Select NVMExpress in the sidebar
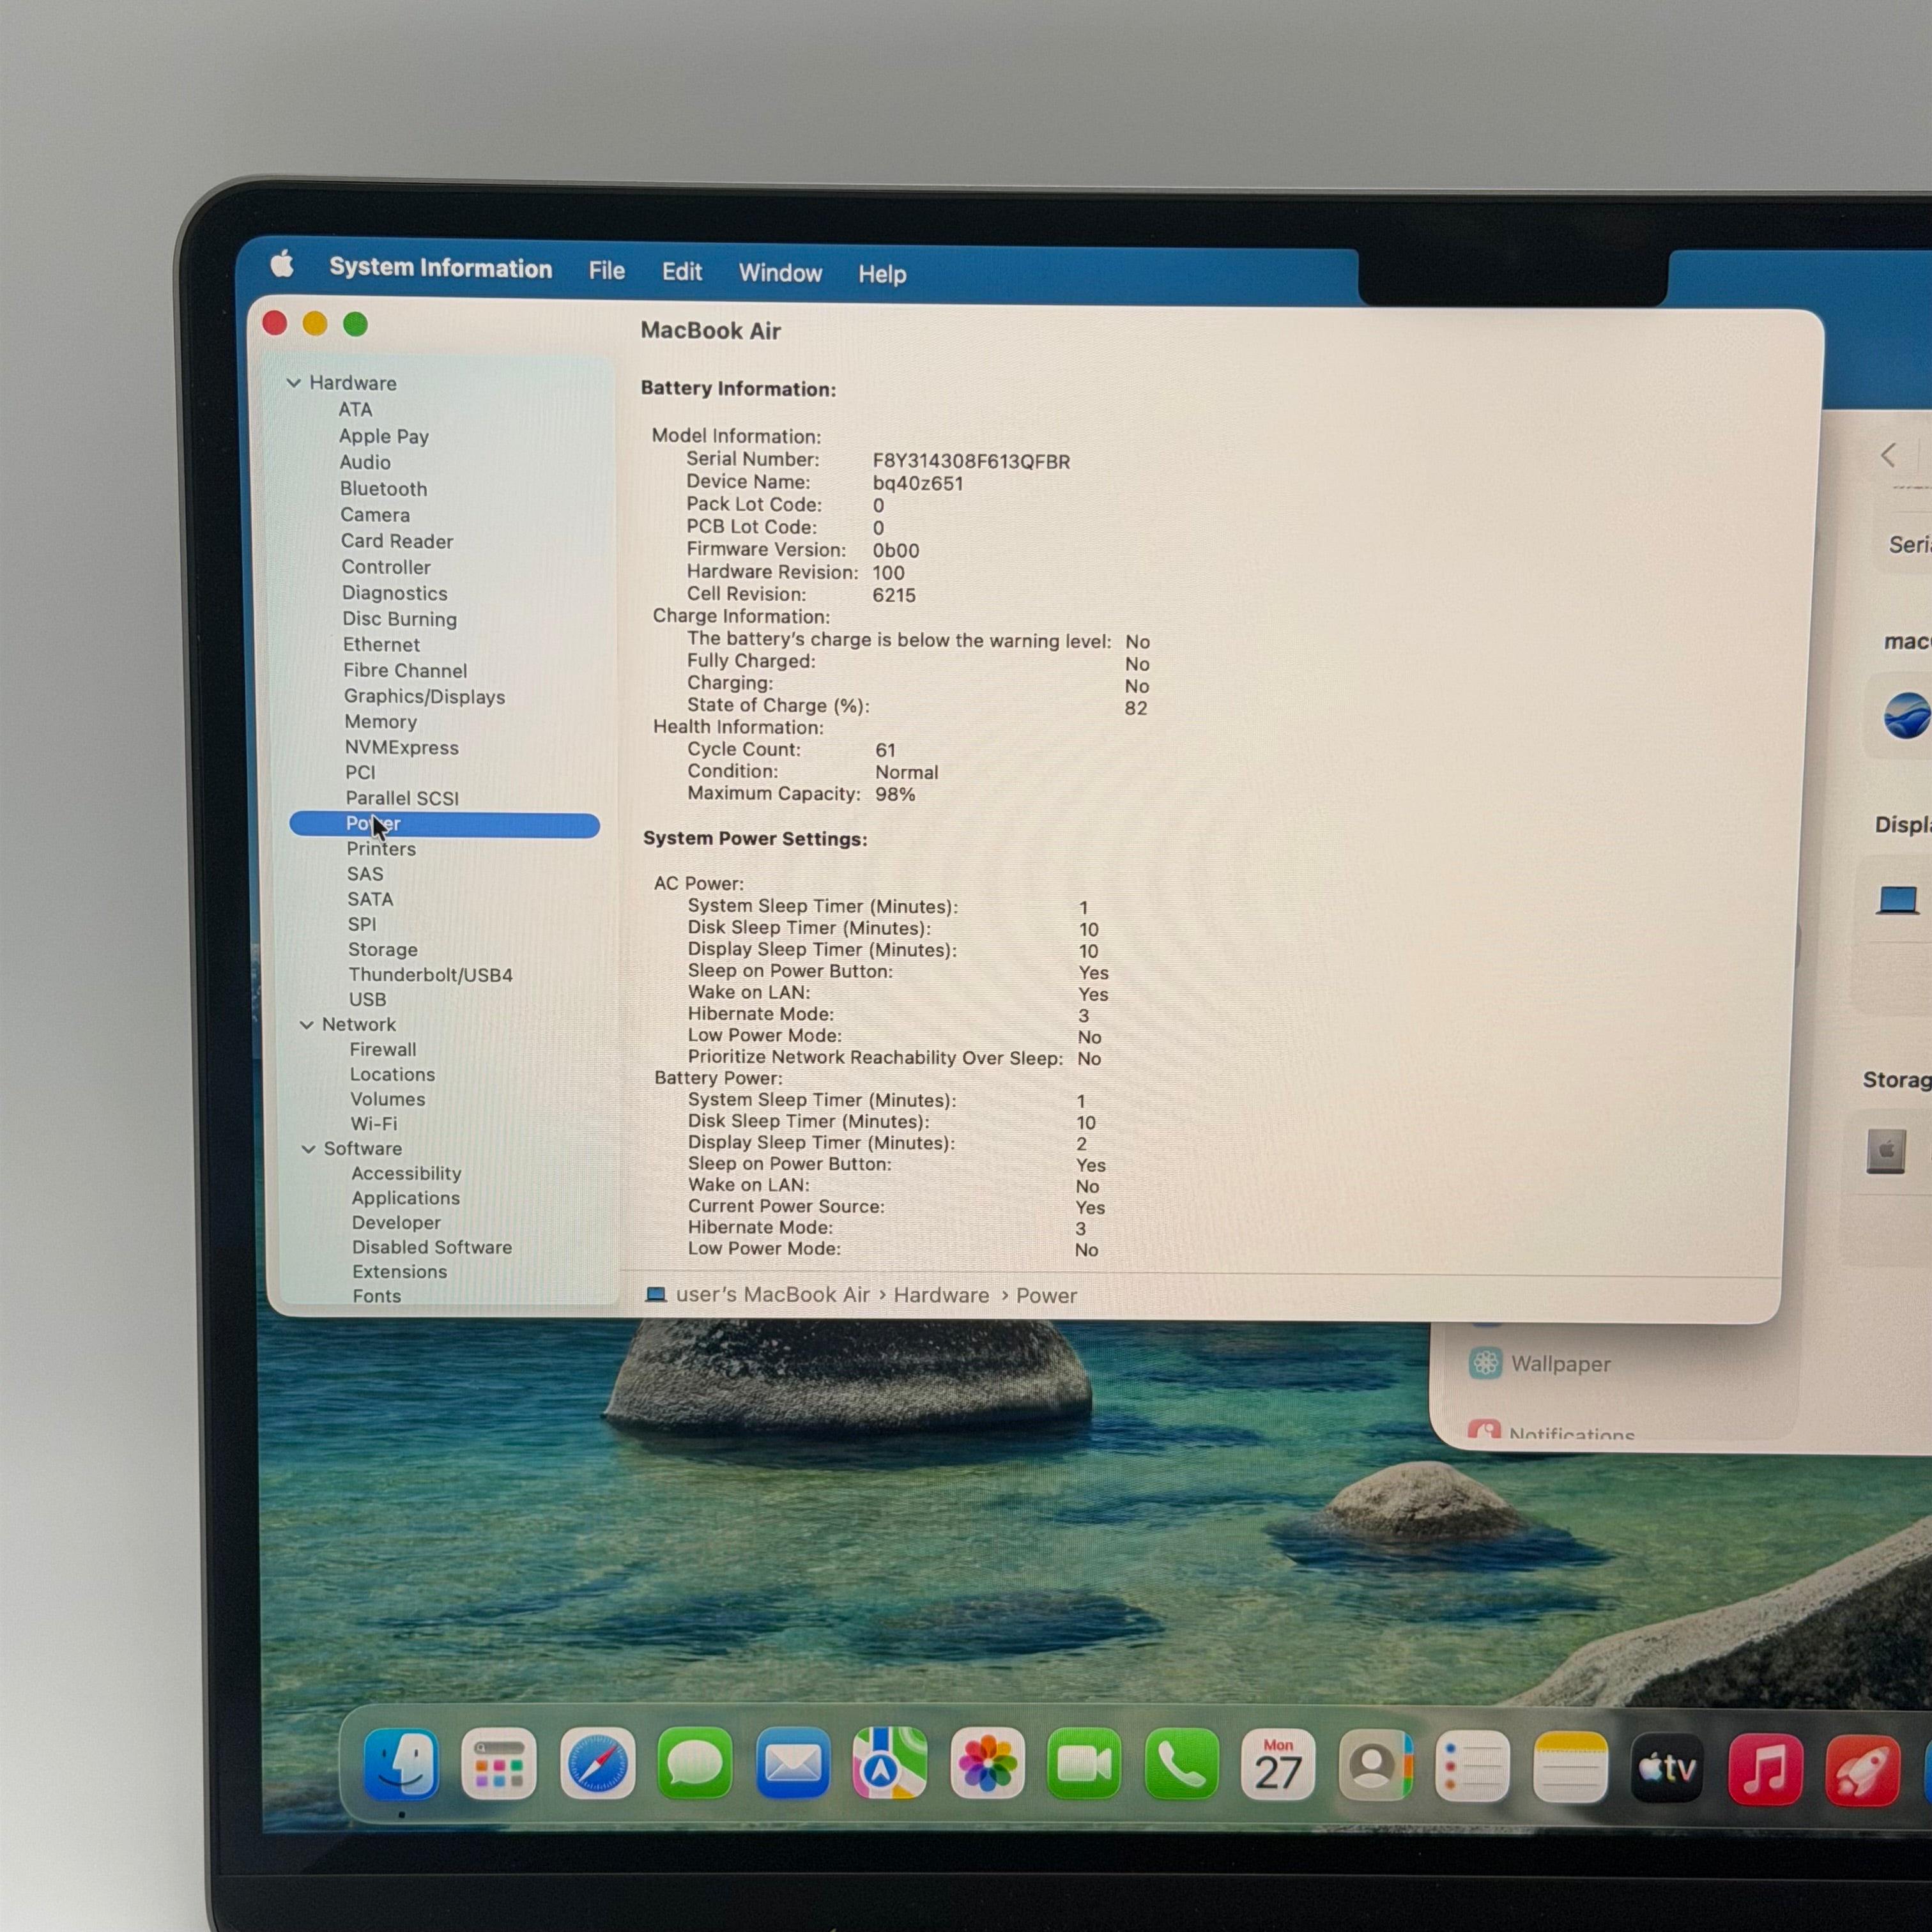Screen dimensions: 1932x1932 pyautogui.click(x=402, y=748)
